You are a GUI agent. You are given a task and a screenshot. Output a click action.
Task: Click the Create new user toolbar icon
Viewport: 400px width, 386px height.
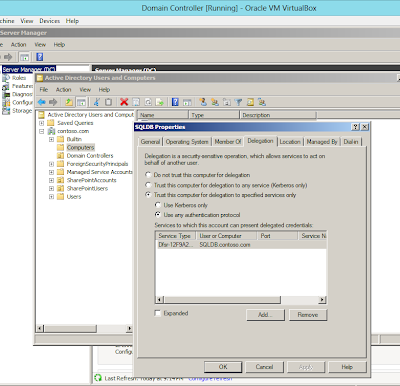click(203, 102)
